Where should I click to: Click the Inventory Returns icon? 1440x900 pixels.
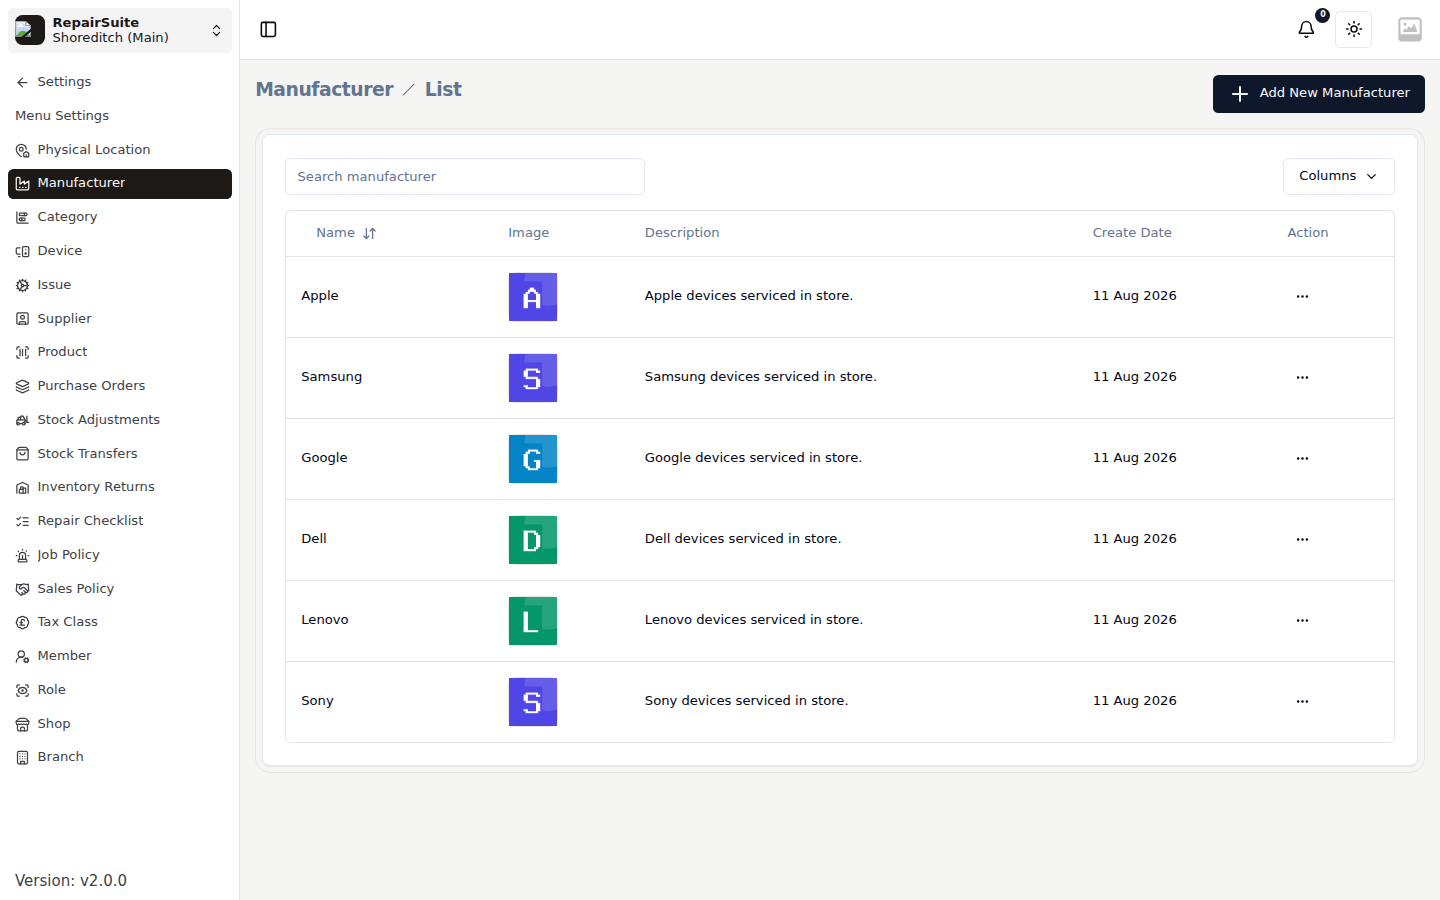(x=22, y=488)
